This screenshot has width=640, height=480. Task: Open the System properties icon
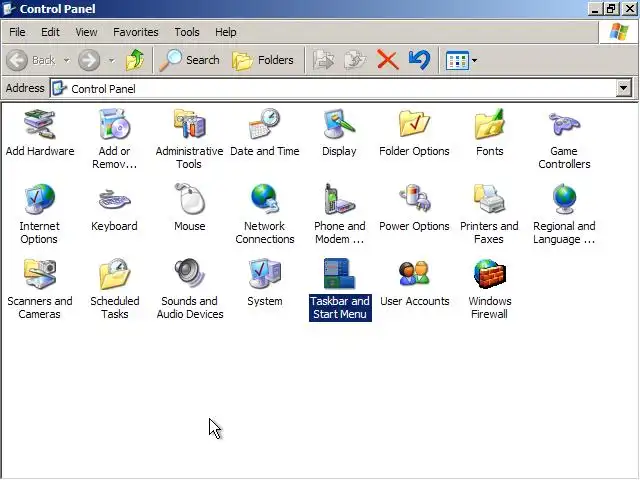click(x=264, y=274)
